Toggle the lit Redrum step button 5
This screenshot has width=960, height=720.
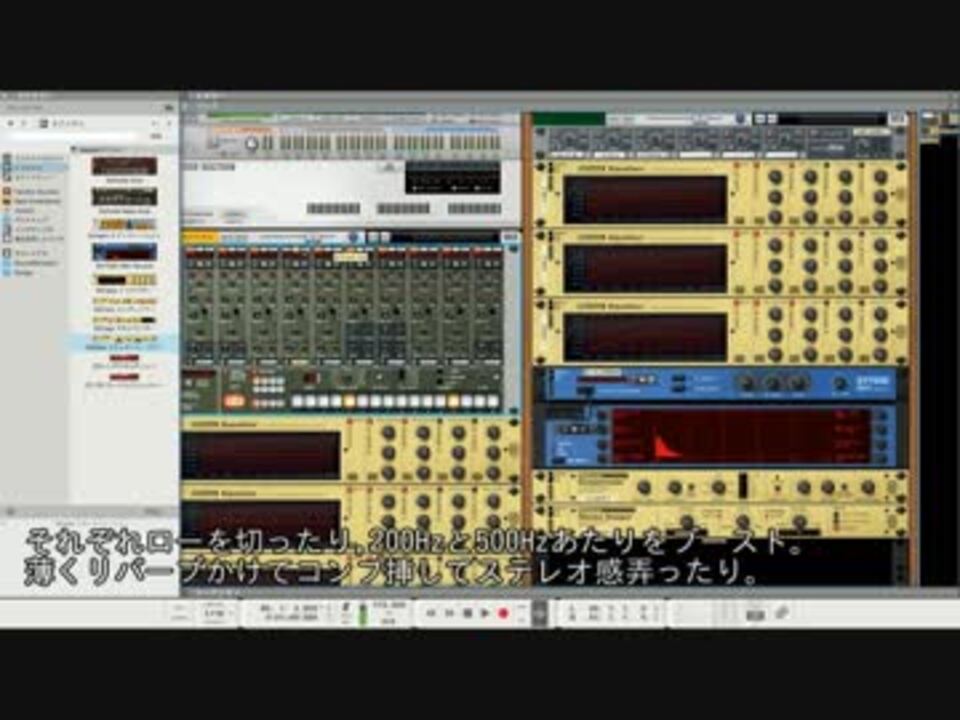click(x=350, y=402)
